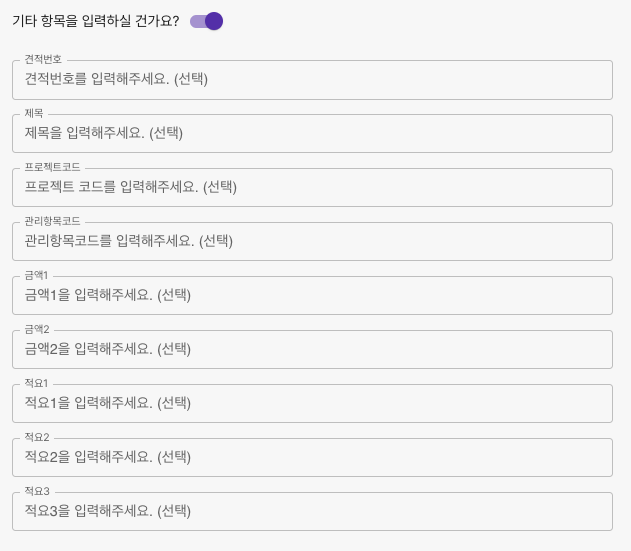The width and height of the screenshot is (631, 551).
Task: Click the small 금액1 floating label
Action: [37, 276]
